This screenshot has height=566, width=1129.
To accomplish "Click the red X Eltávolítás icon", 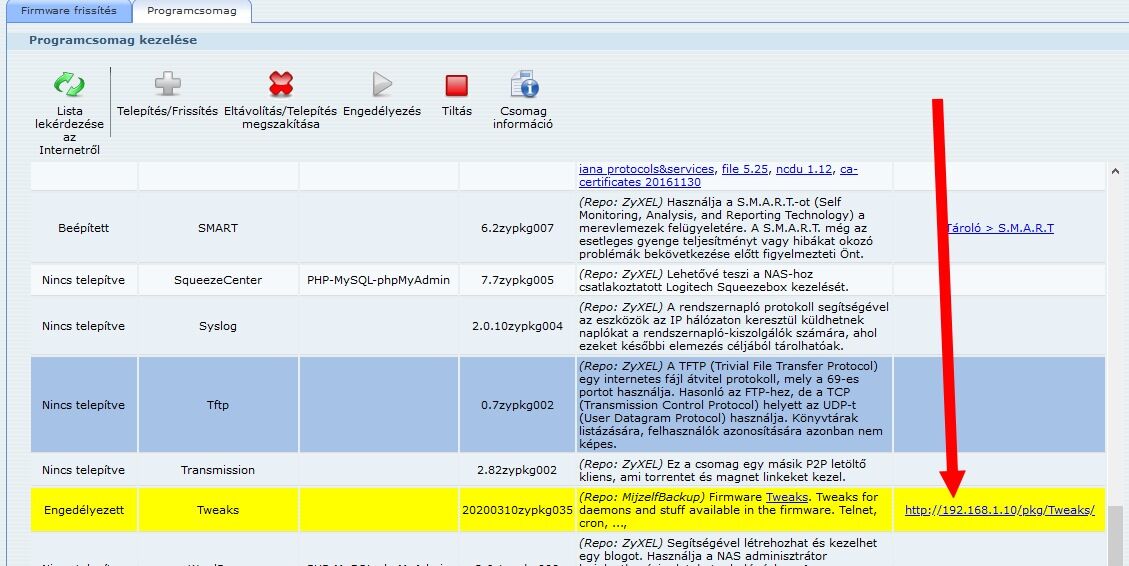I will pos(281,84).
